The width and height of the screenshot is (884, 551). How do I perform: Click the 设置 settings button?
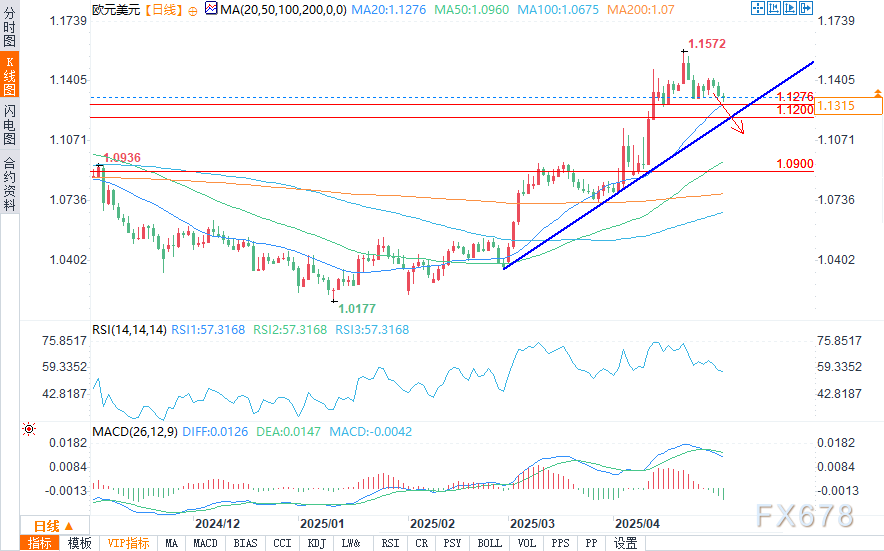[x=626, y=543]
